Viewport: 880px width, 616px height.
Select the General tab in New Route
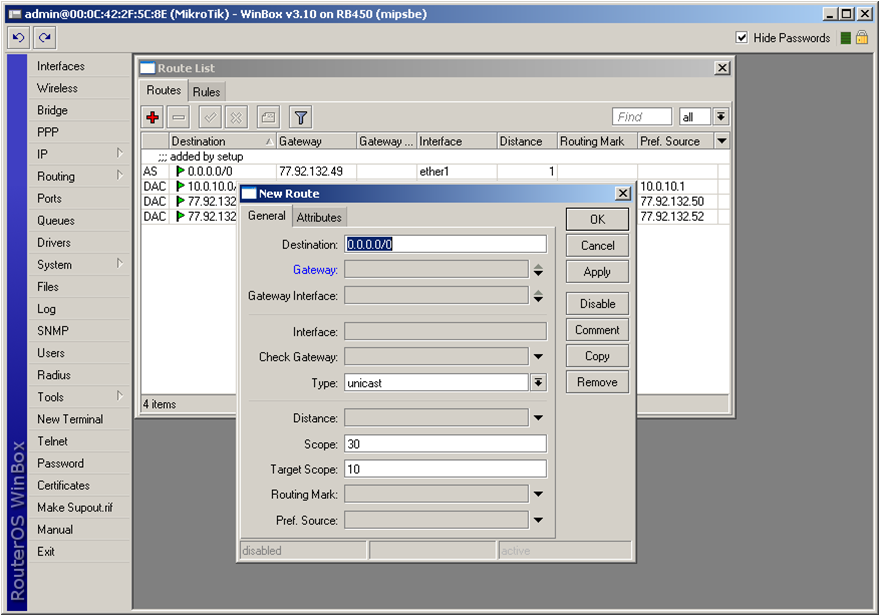[x=267, y=216]
